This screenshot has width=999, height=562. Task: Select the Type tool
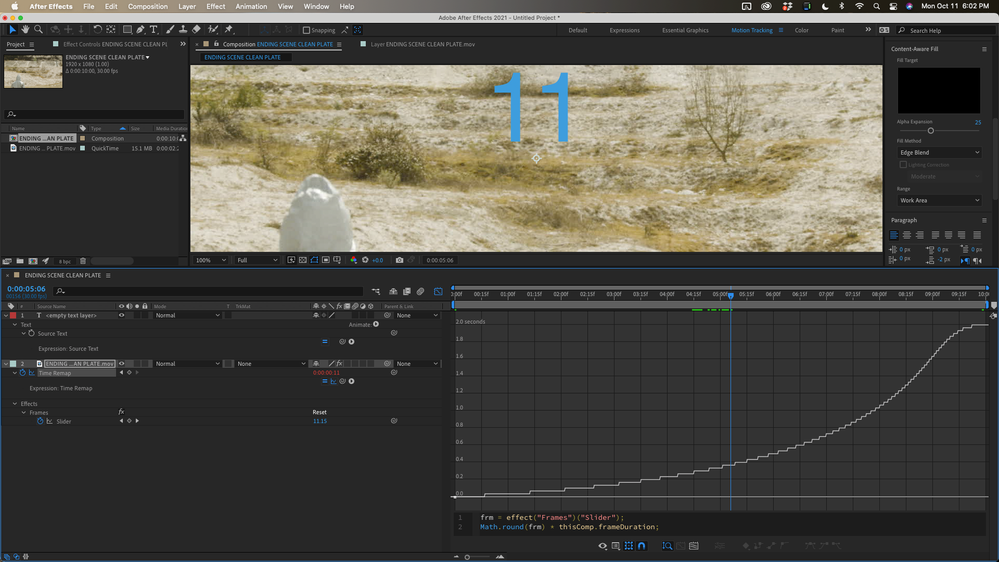(154, 30)
